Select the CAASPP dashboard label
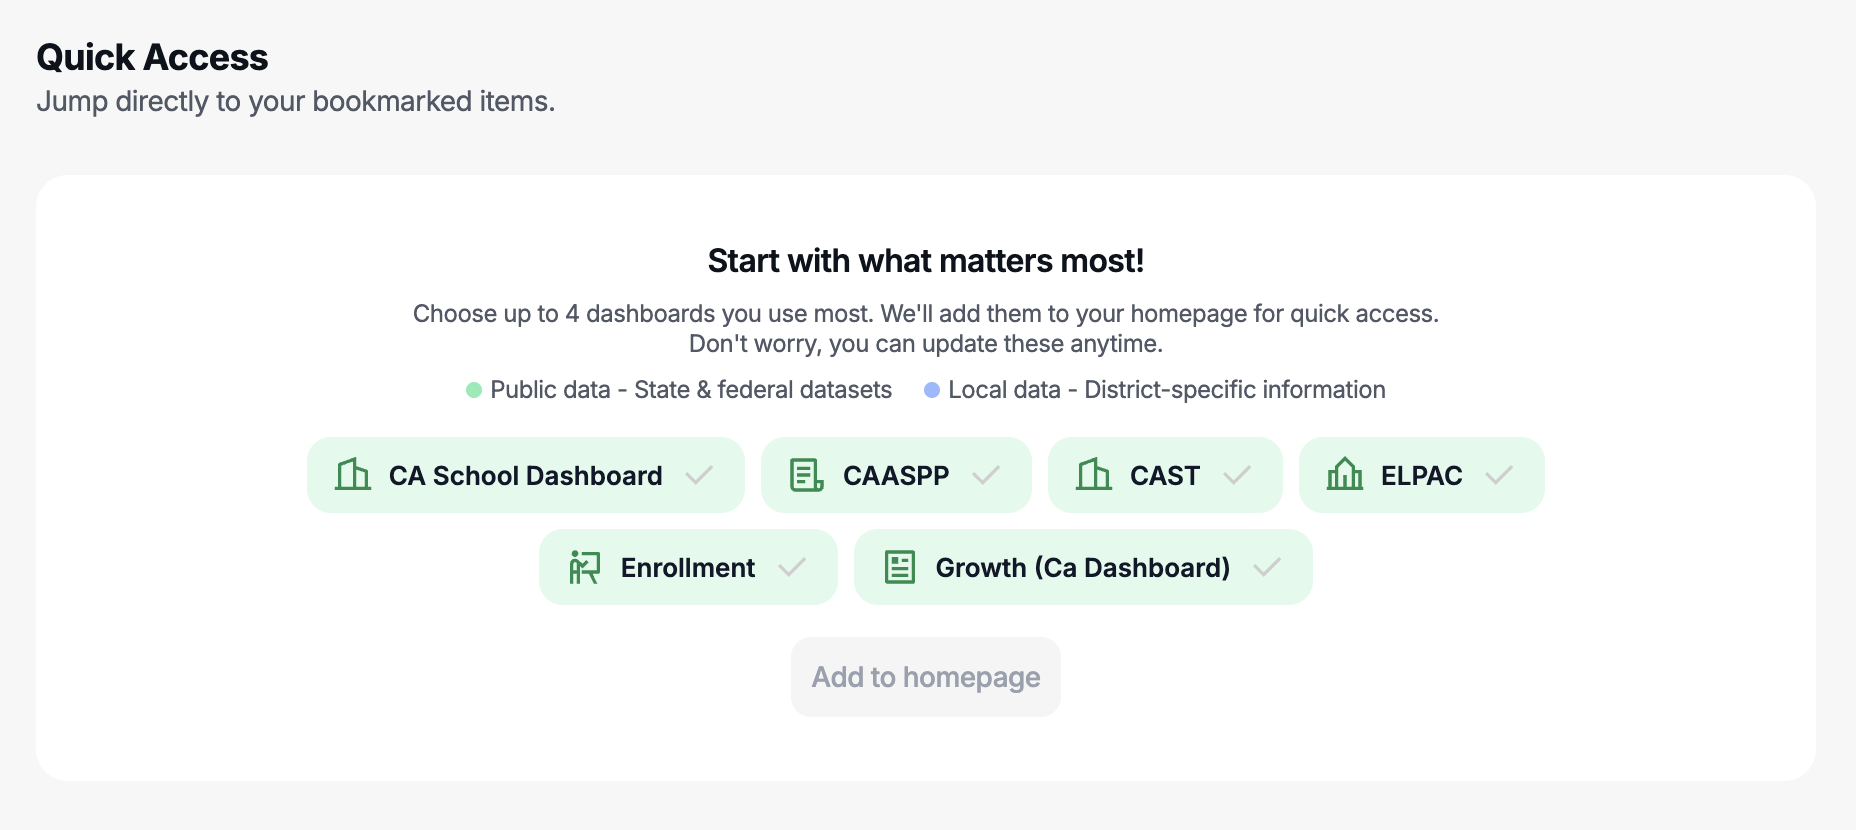 point(896,476)
